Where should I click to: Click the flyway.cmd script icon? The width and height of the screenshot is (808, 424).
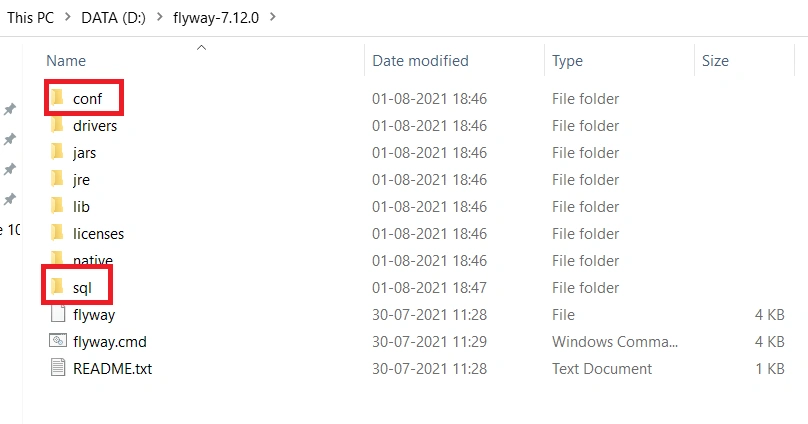[58, 341]
